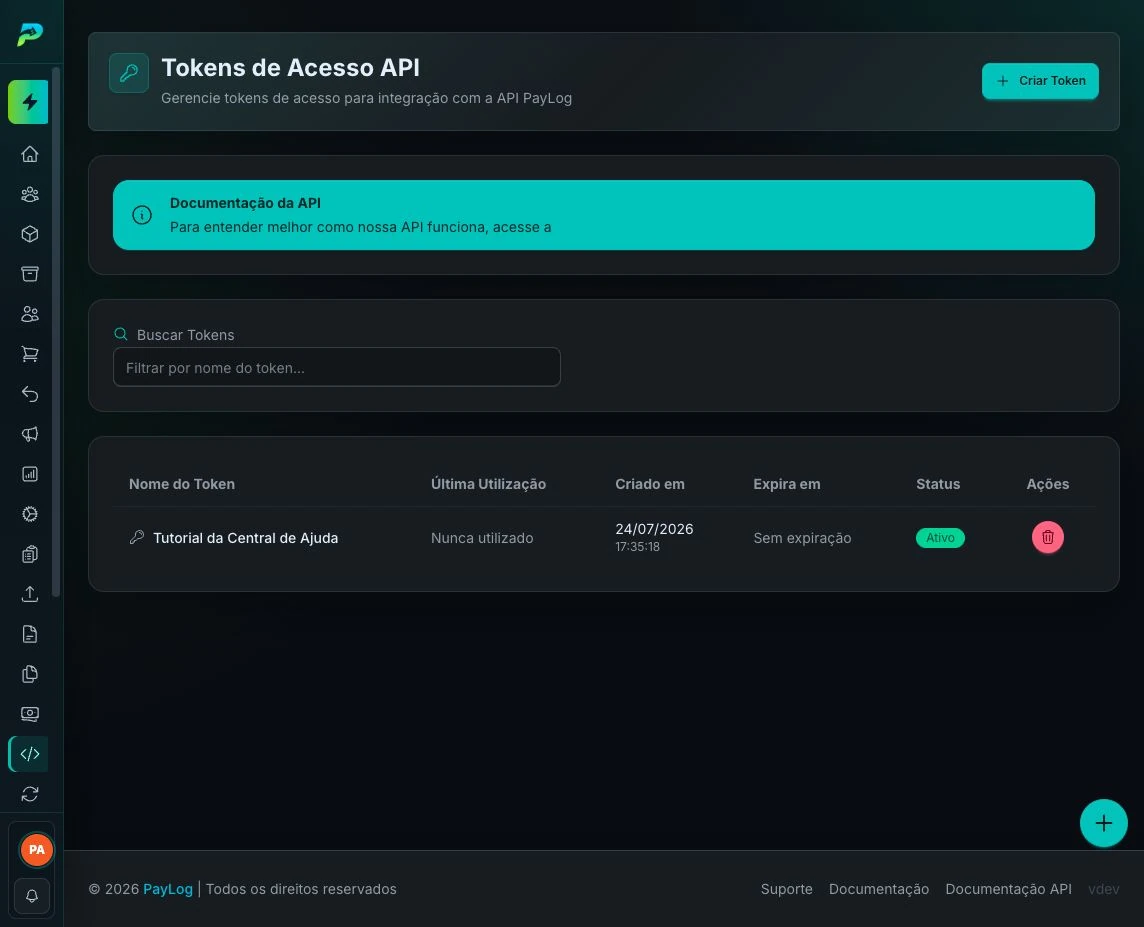
Task: Open the lightning bolt quick actions icon
Action: (28, 102)
